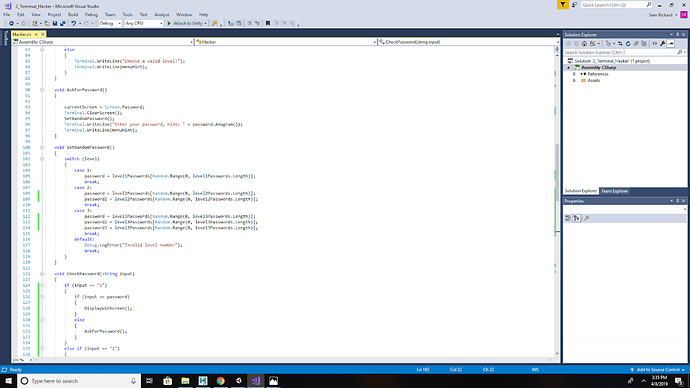Click the Solution and Folders view switch icon

[x=593, y=44]
